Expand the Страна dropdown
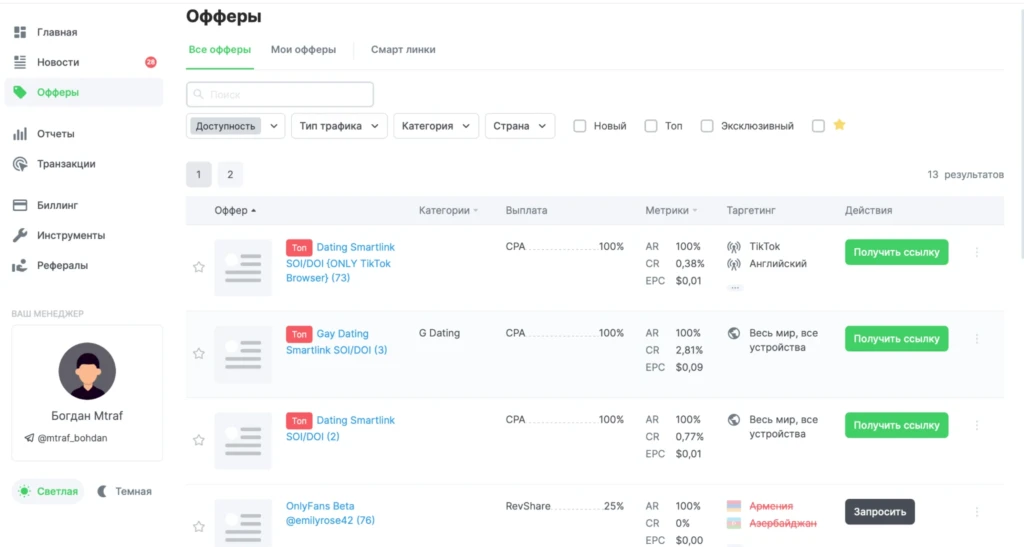Screen dimensions: 1024x547 coord(520,126)
